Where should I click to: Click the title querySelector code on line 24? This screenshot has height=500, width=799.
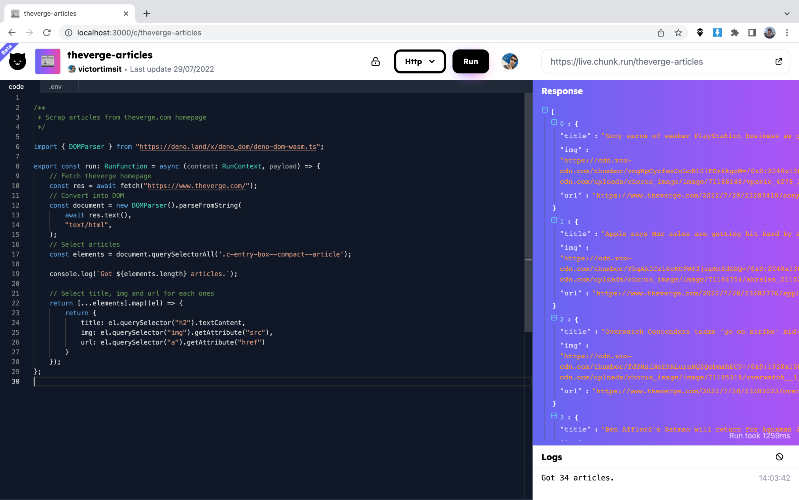click(163, 323)
